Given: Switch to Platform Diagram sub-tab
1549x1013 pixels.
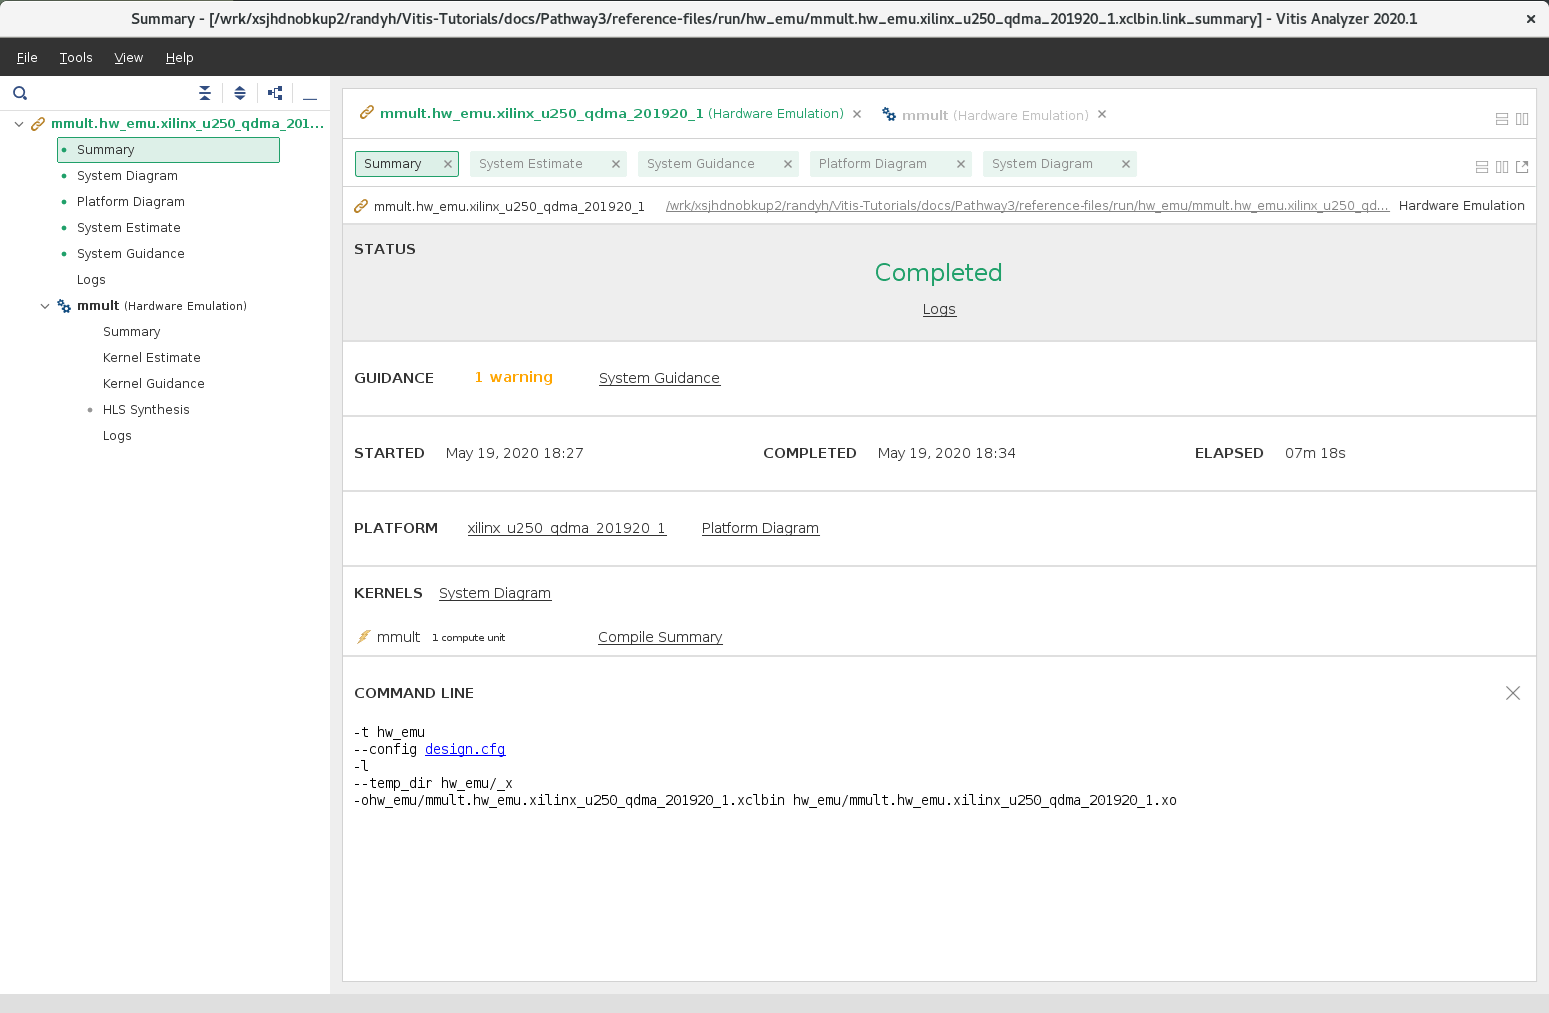Looking at the screenshot, I should (x=873, y=164).
